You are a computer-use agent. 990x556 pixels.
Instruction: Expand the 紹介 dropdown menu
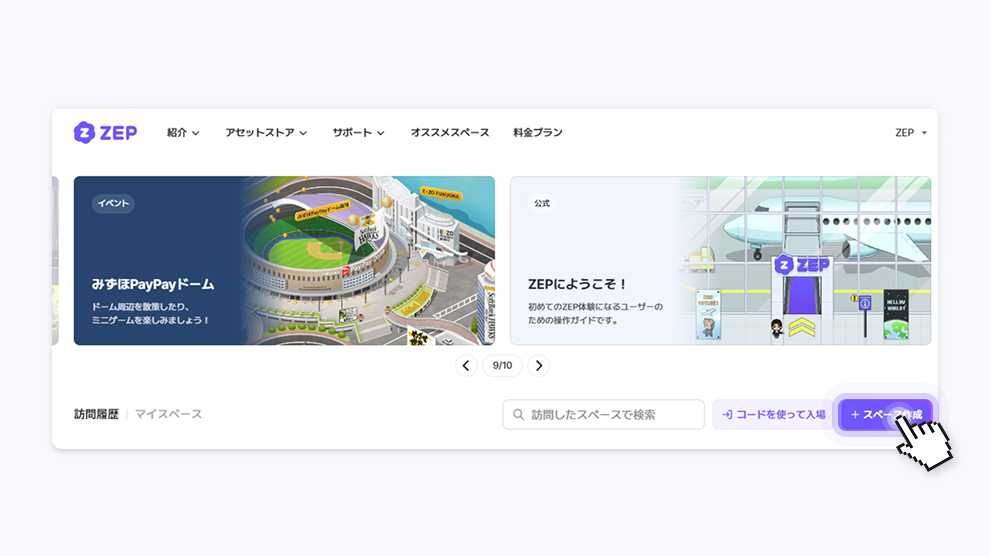pos(183,133)
